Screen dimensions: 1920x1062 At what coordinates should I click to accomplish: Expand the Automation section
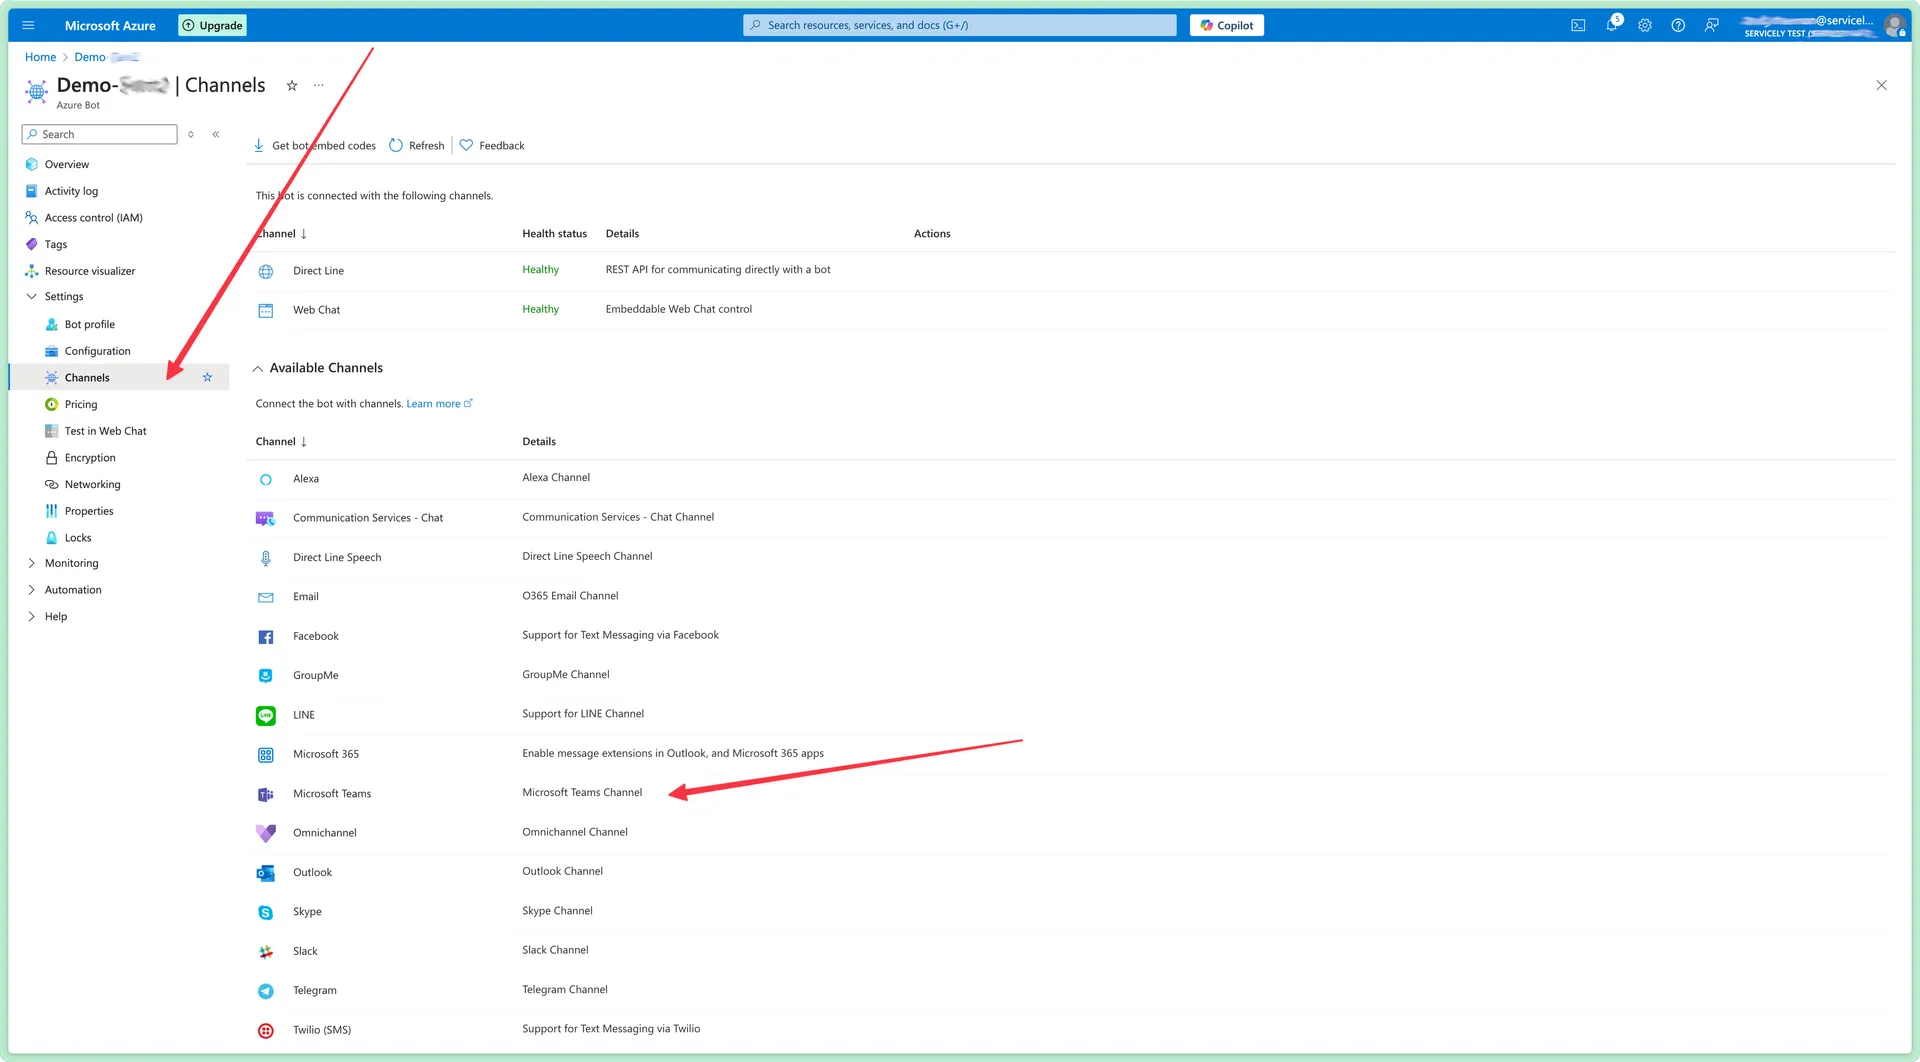[x=31, y=590]
